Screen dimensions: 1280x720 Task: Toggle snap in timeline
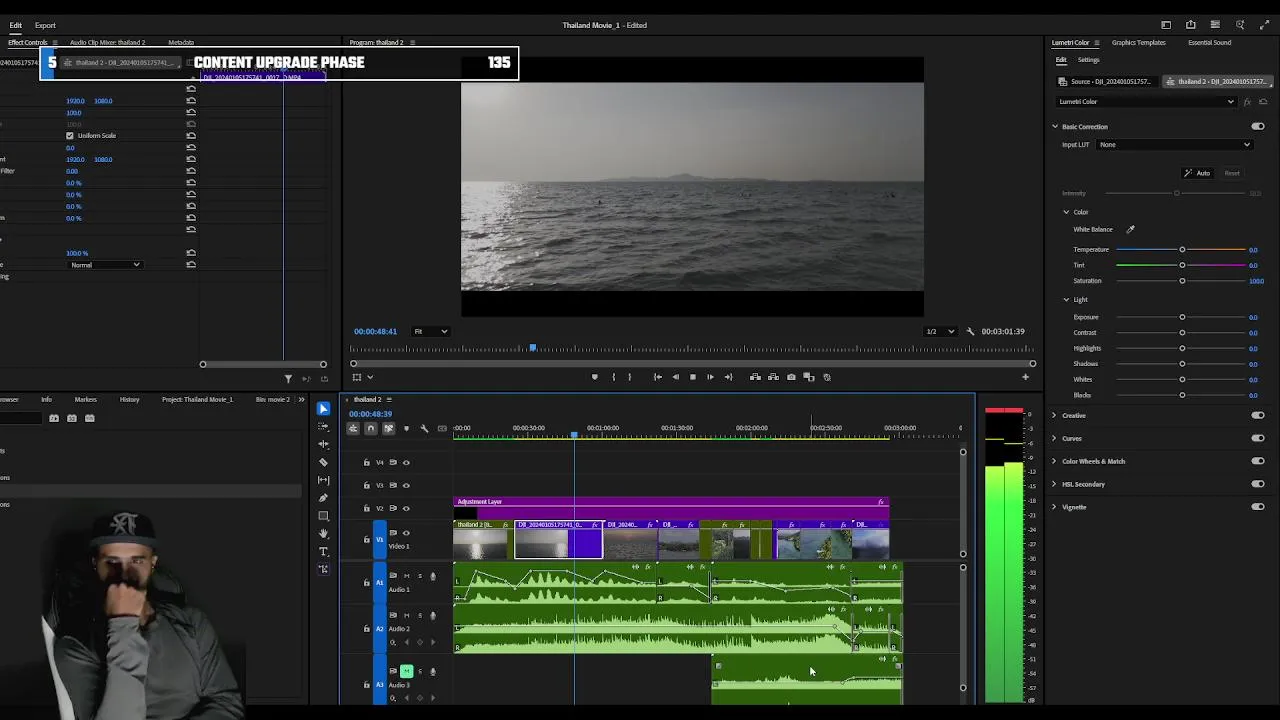371,429
